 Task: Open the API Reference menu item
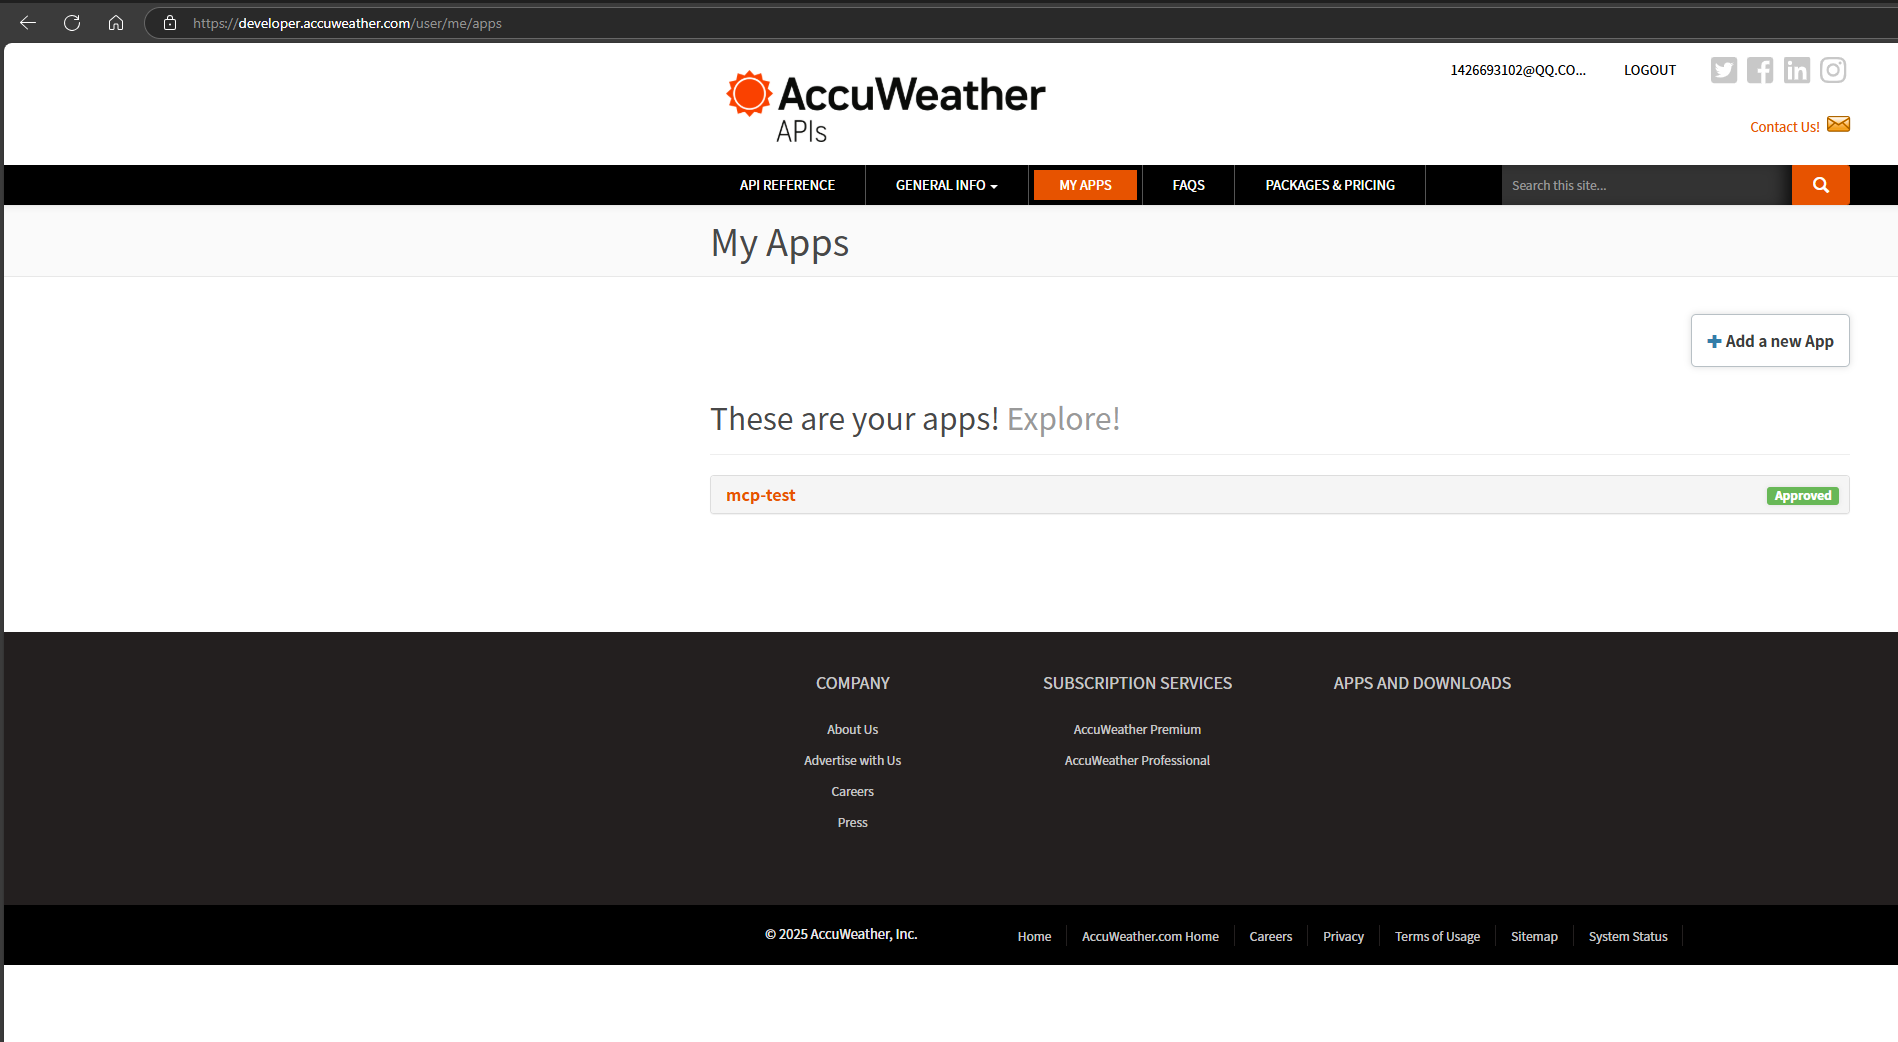(x=787, y=185)
